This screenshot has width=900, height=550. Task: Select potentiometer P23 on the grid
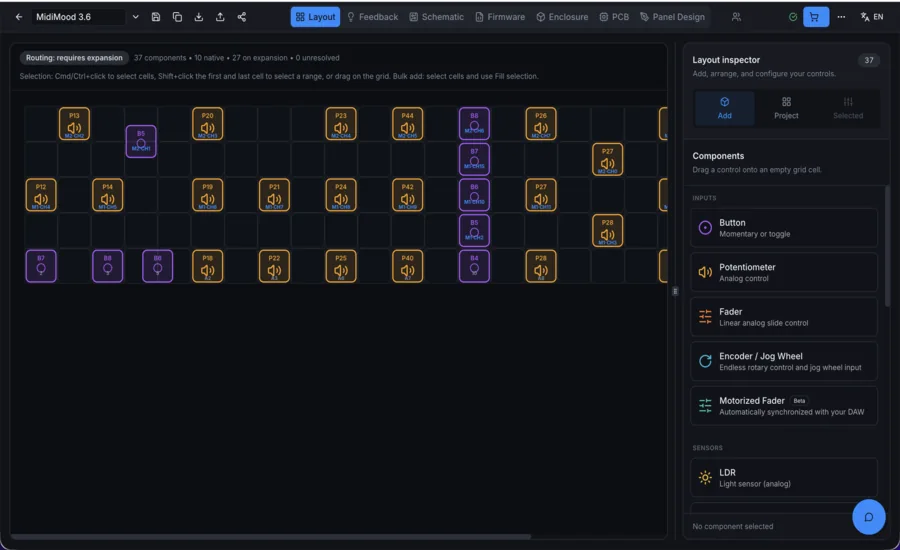coord(341,123)
